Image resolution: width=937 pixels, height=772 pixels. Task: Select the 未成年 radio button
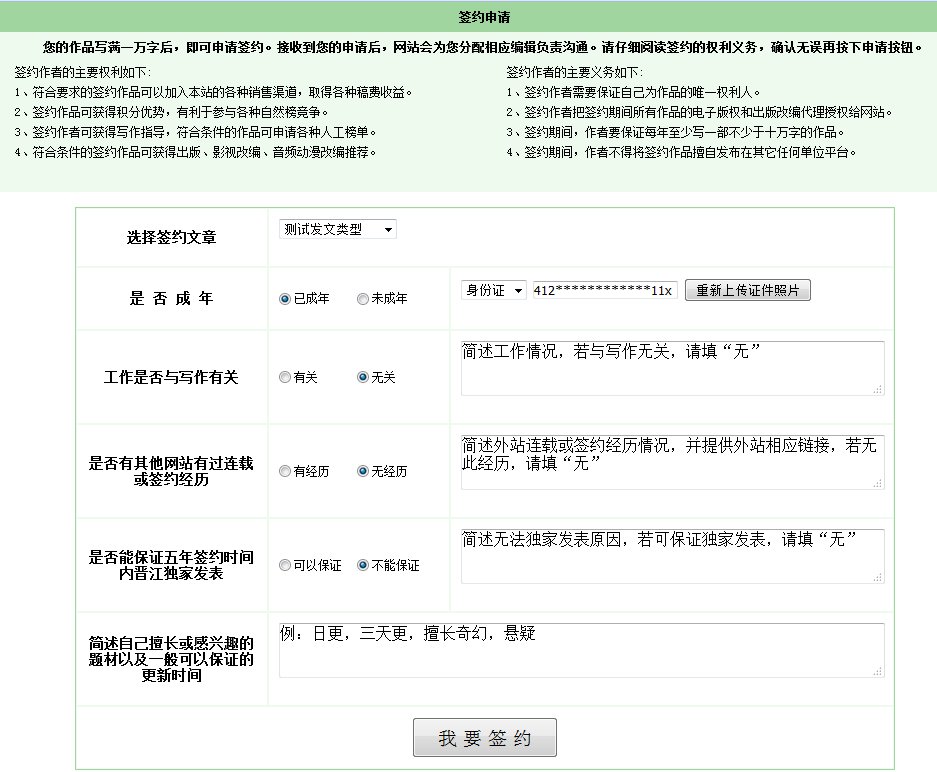tap(361, 297)
